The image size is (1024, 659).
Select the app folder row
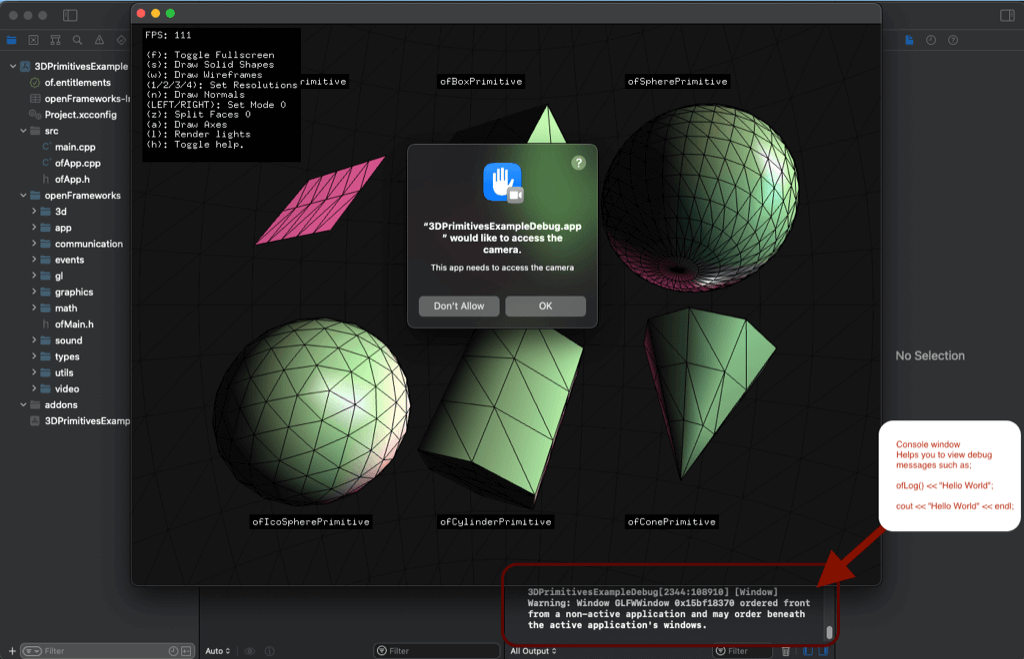(x=63, y=228)
